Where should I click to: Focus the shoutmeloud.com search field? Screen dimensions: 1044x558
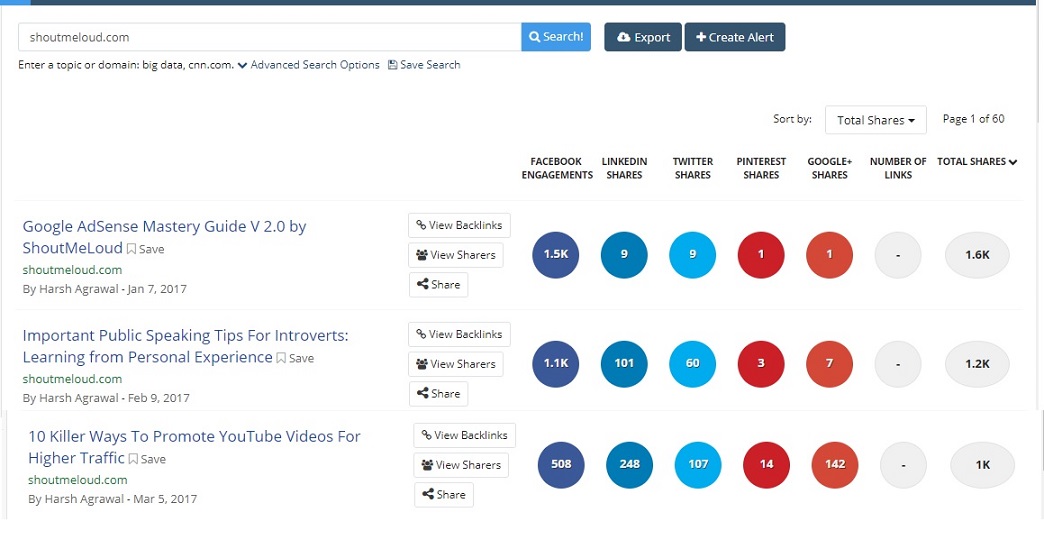(x=270, y=37)
